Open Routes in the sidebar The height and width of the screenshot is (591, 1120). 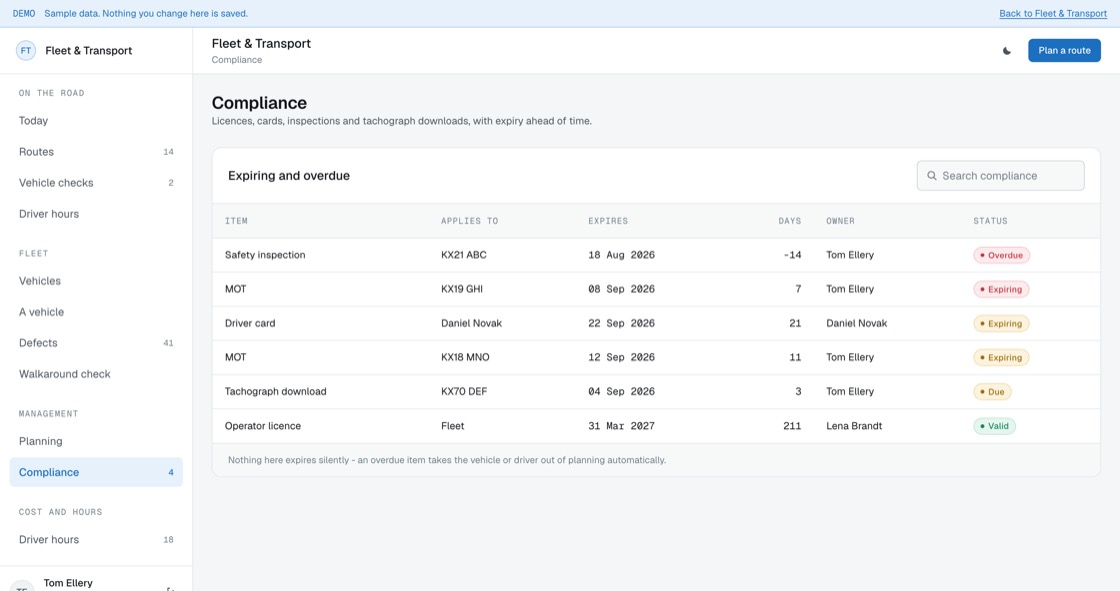point(96,152)
